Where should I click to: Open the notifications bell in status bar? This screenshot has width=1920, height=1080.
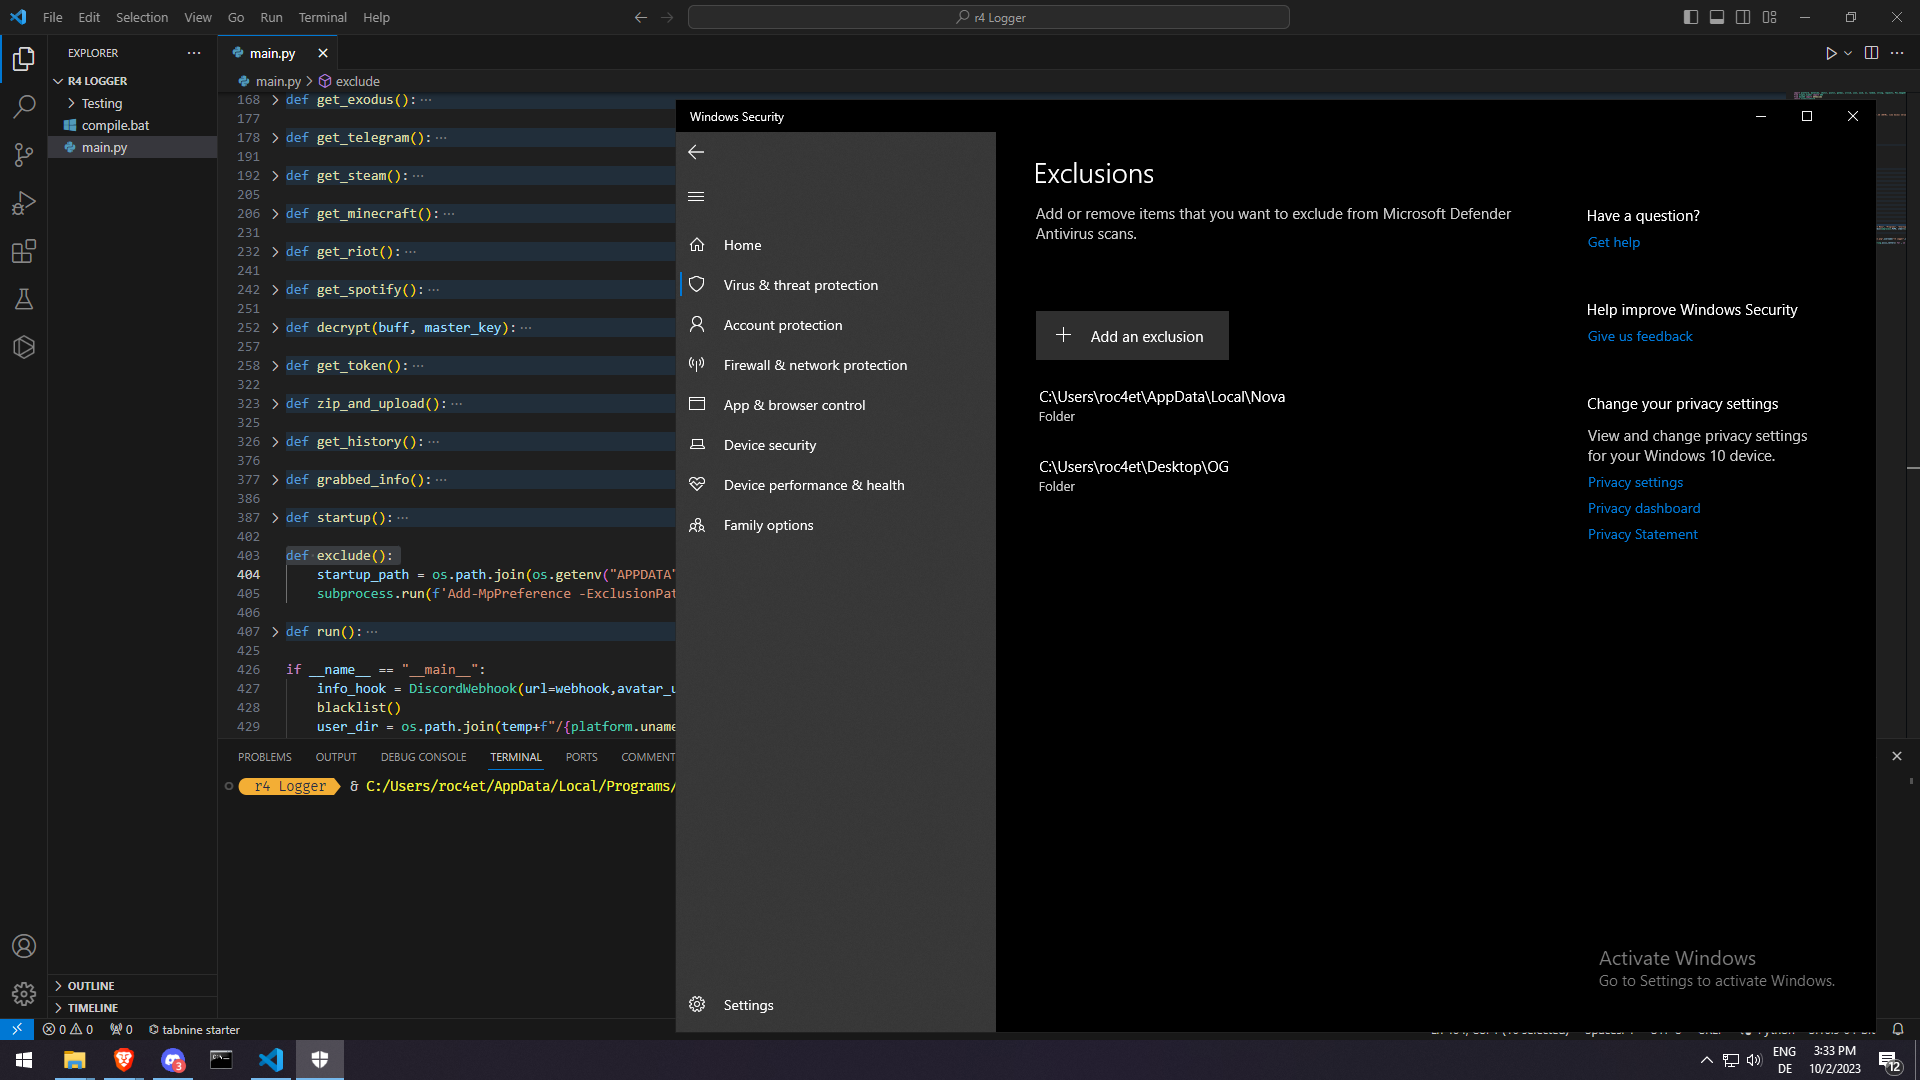pos(1898,1029)
